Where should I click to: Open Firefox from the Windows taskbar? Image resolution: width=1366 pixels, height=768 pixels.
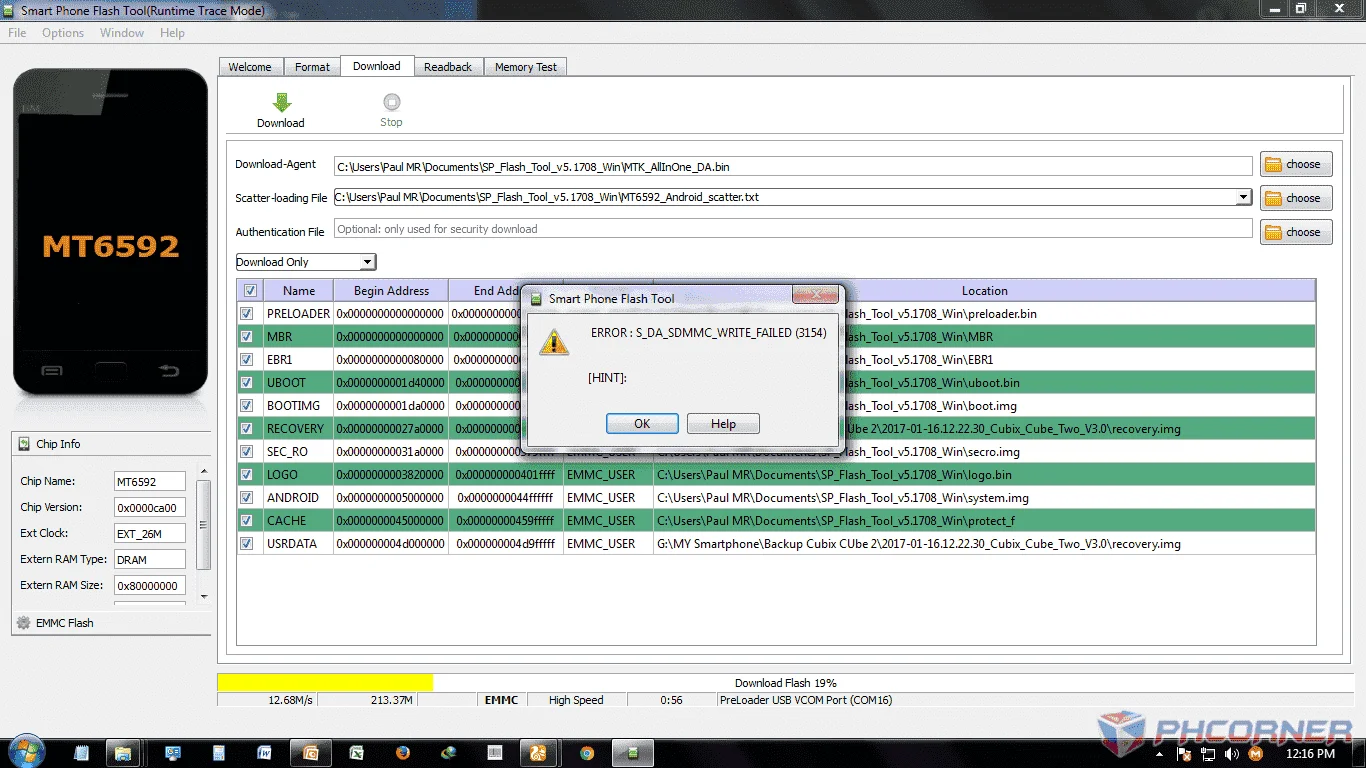click(x=403, y=752)
